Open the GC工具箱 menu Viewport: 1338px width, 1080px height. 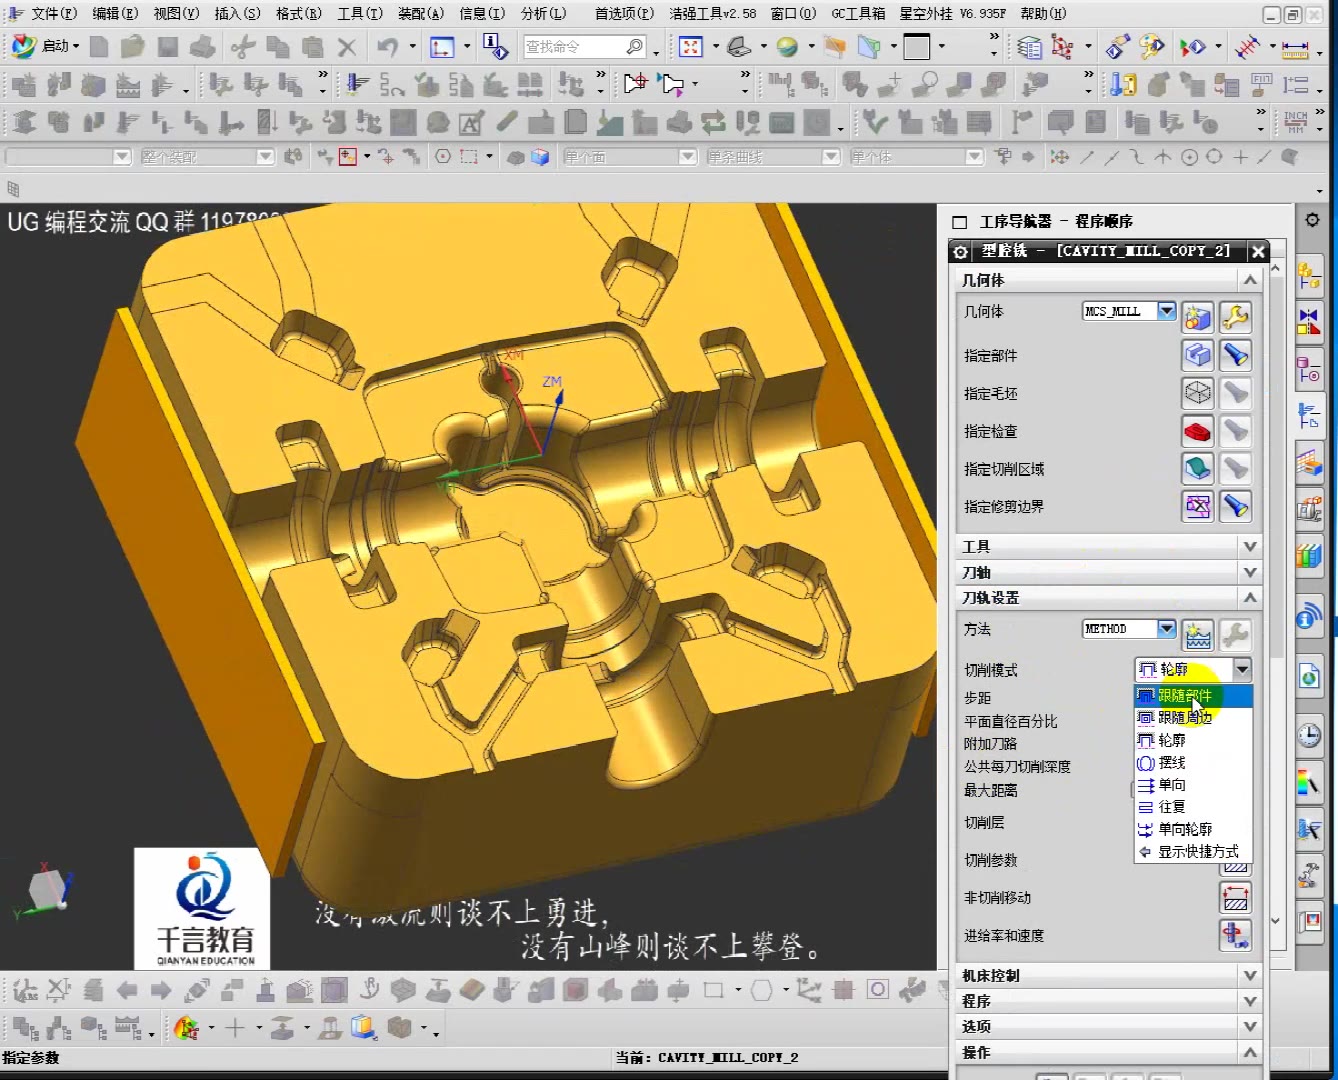858,14
